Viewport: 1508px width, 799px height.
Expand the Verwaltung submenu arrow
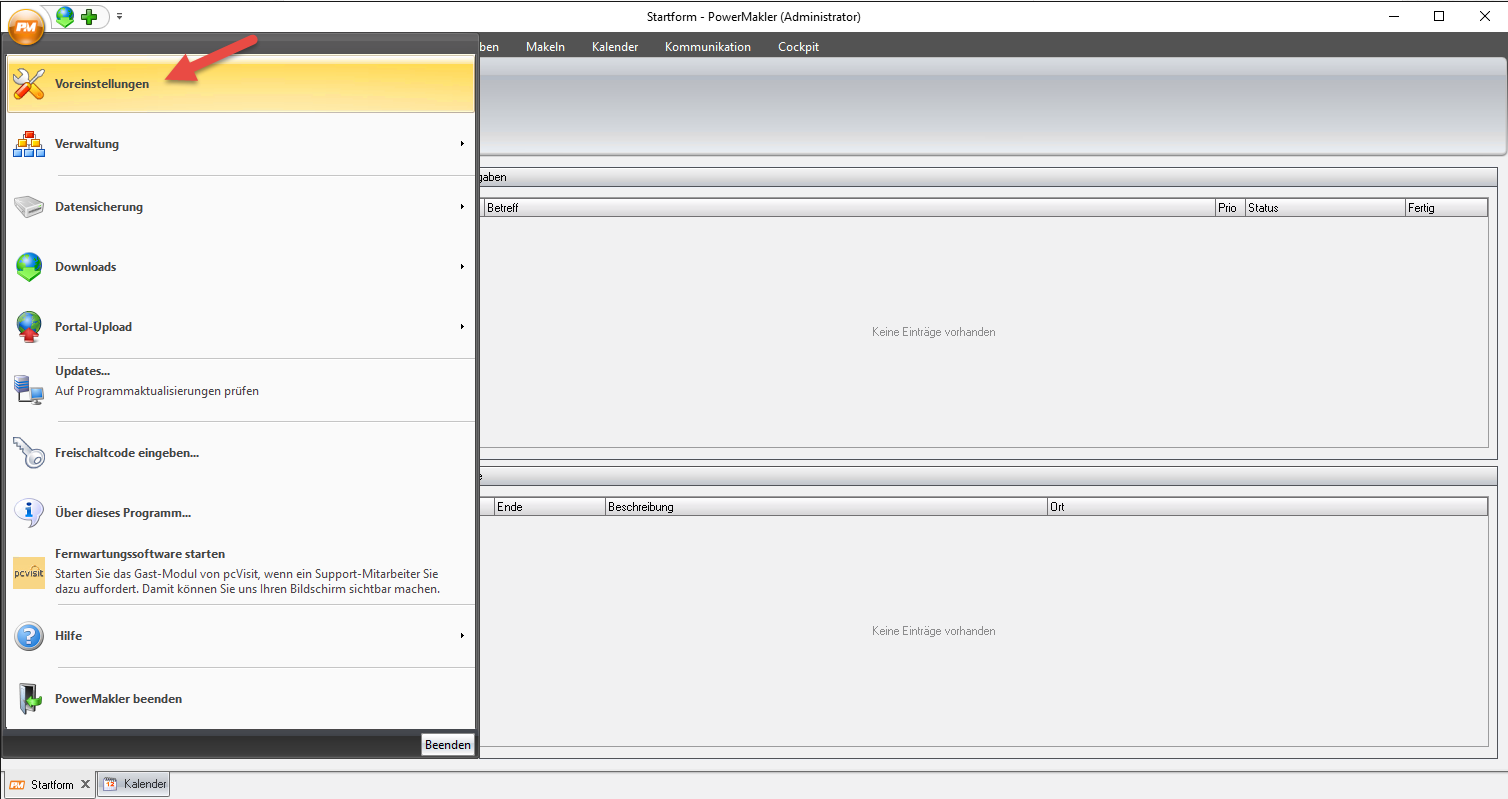[462, 144]
